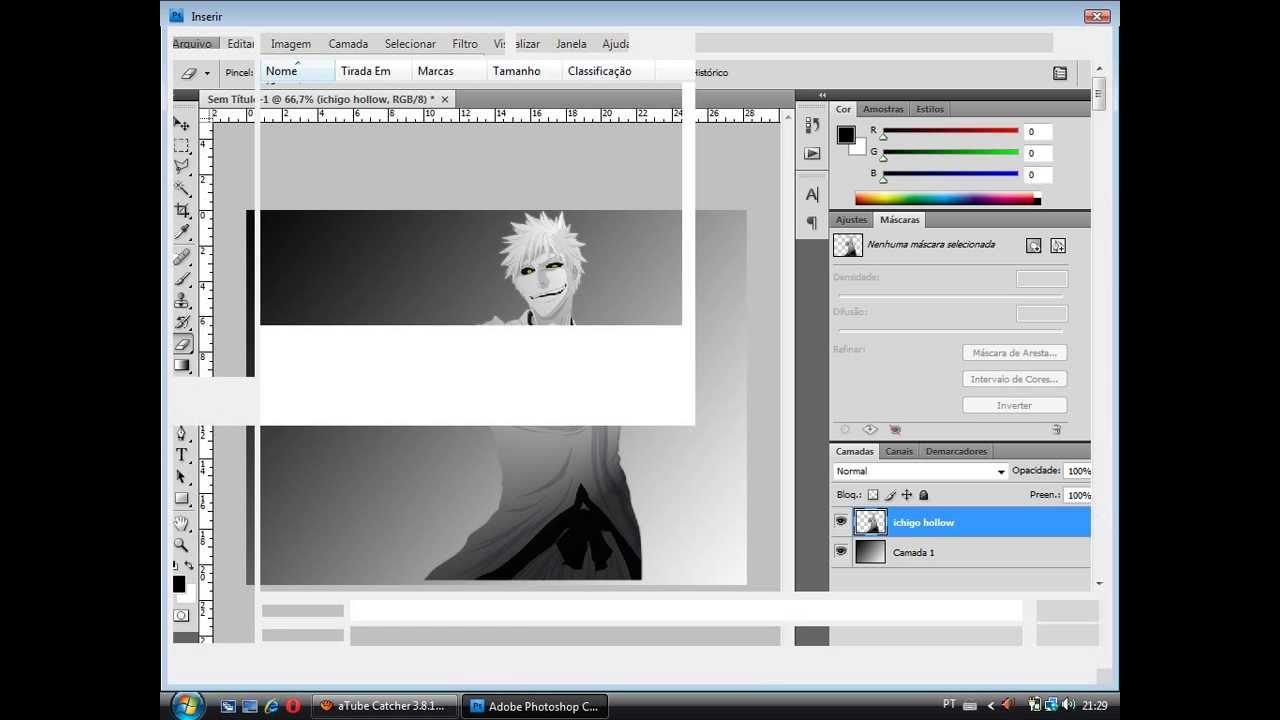1280x720 pixels.
Task: Hide the Camada 1 layer
Action: point(841,552)
